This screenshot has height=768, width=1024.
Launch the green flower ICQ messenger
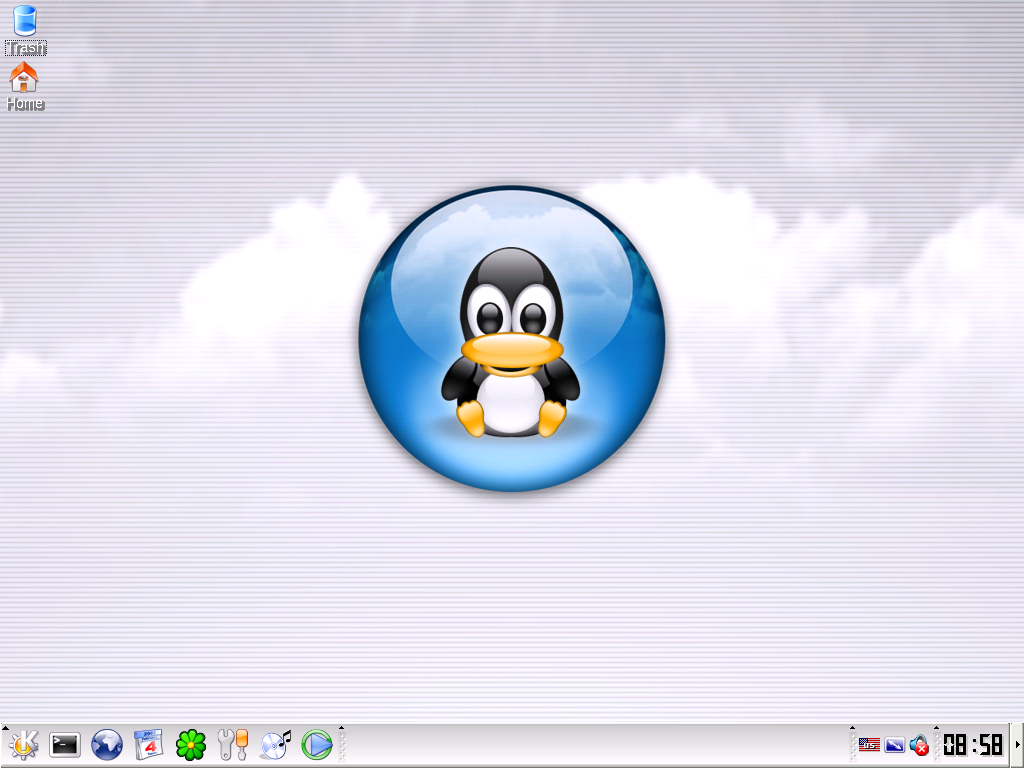point(190,744)
